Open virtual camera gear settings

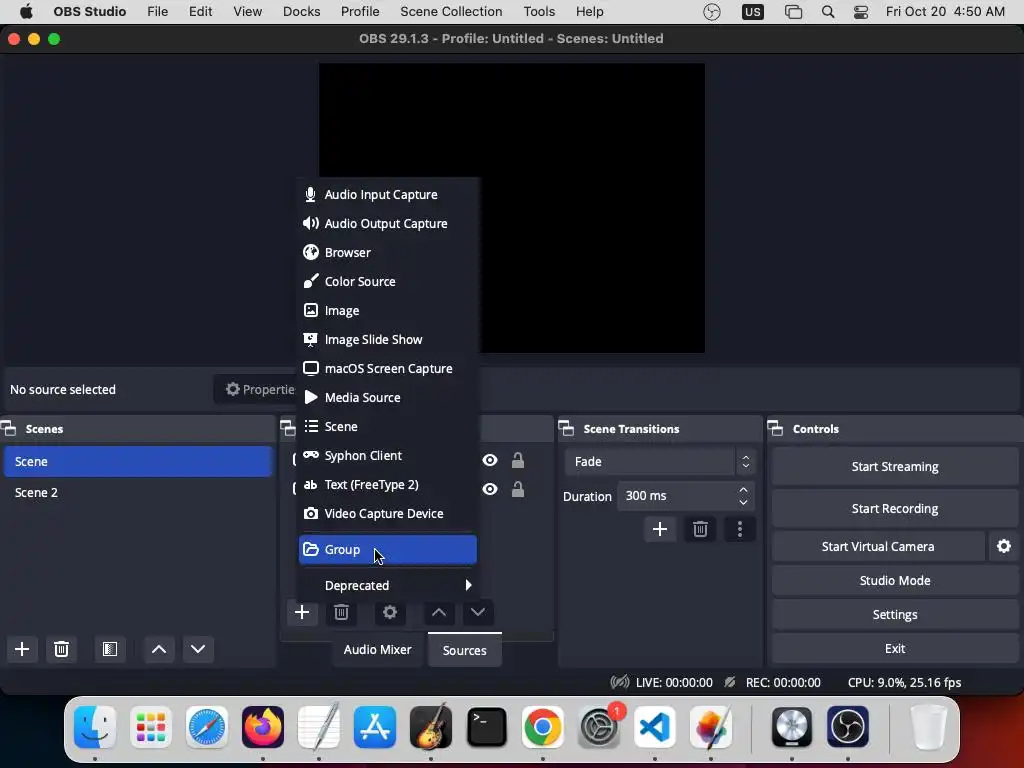pos(1004,546)
